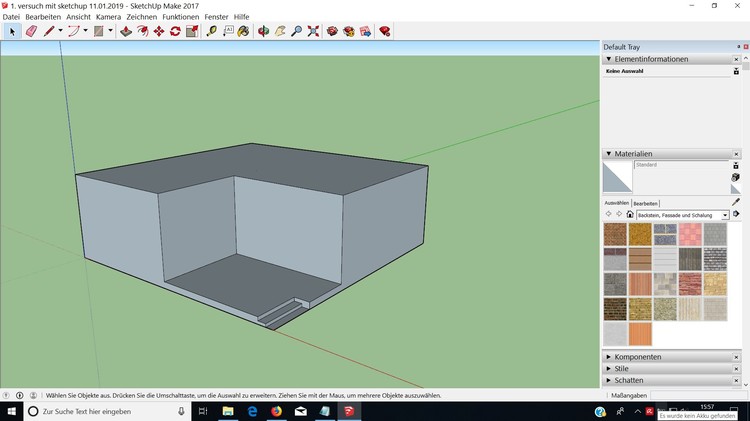Pick the Paint Bucket tool
This screenshot has height=421, width=750.
click(x=243, y=32)
